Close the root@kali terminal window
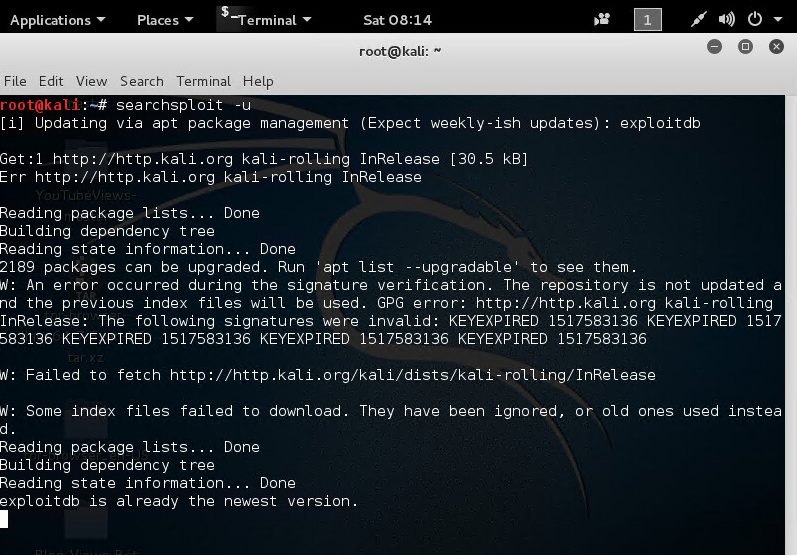 [x=776, y=47]
